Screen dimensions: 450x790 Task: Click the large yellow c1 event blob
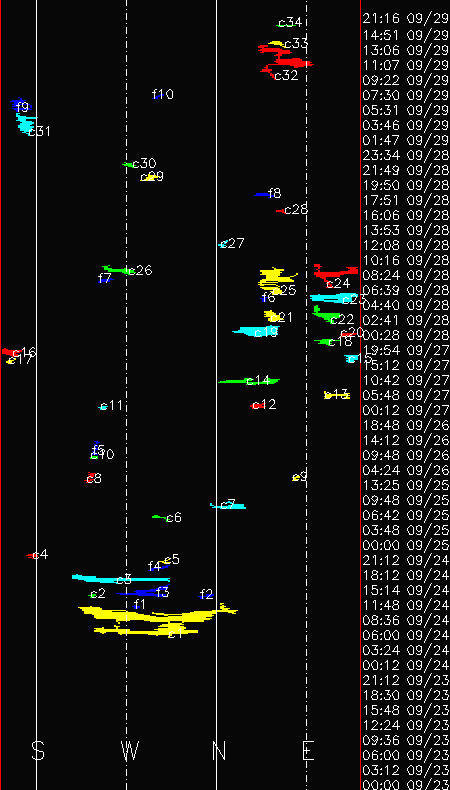click(157, 620)
